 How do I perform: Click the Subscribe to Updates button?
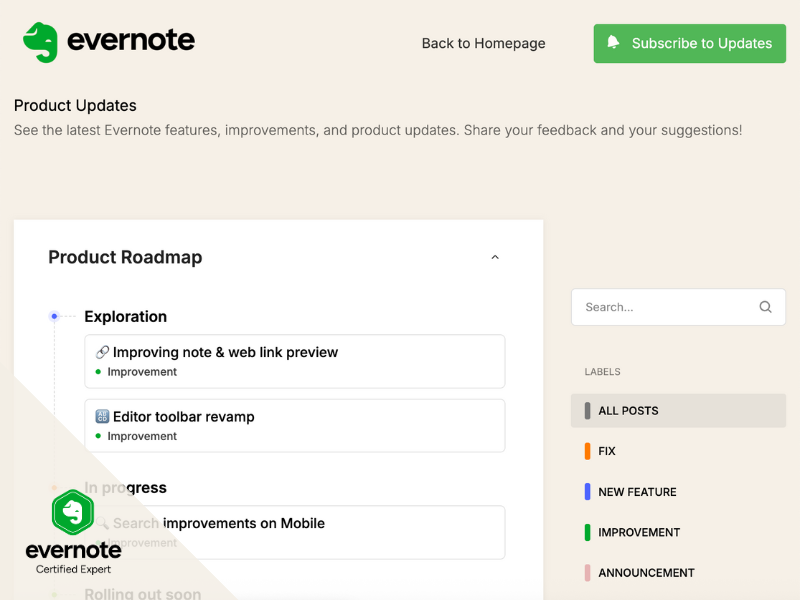[689, 43]
